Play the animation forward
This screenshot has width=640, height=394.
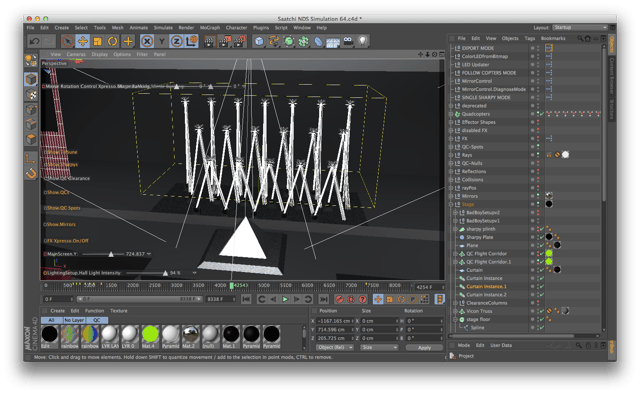[285, 299]
